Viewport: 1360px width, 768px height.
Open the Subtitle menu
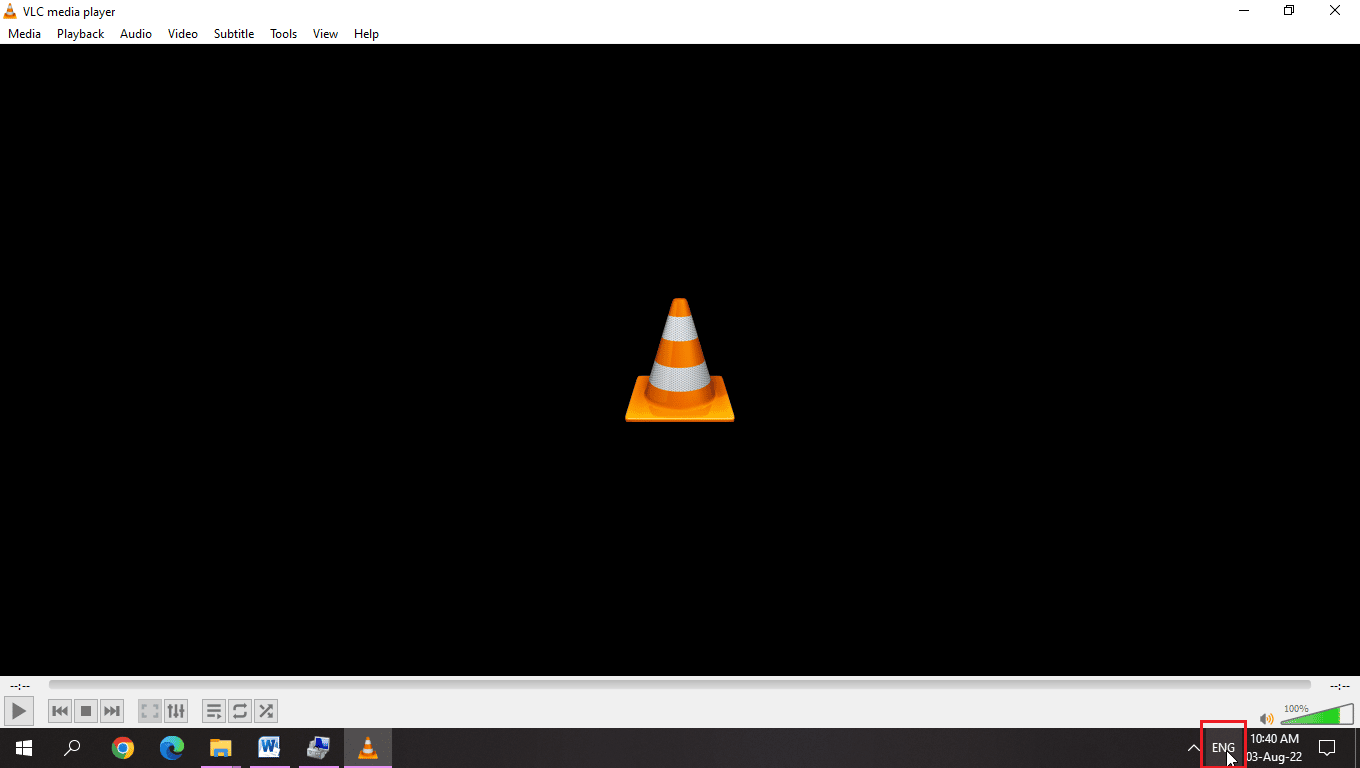pos(234,34)
